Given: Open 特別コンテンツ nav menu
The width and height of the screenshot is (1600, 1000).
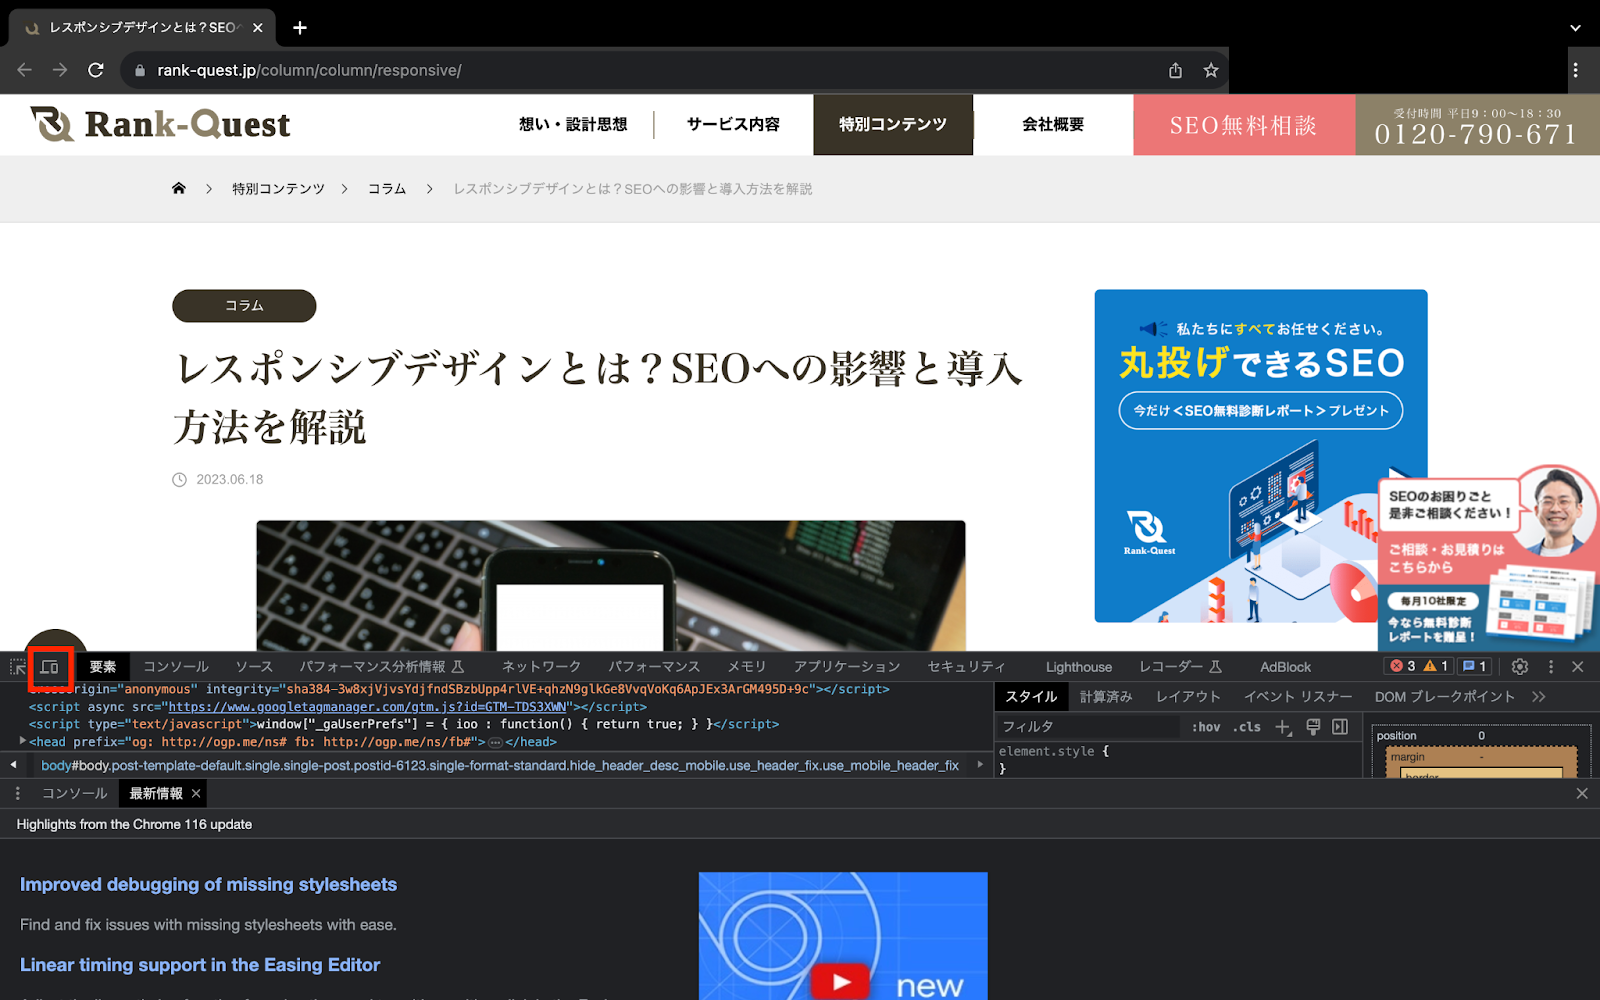Looking at the screenshot, I should tap(893, 124).
